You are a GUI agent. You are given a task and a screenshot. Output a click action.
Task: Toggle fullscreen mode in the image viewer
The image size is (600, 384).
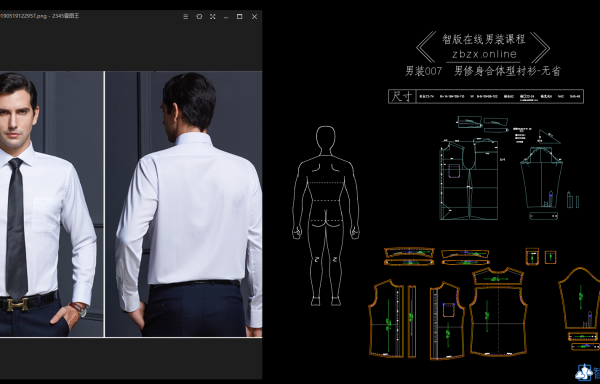[213, 16]
